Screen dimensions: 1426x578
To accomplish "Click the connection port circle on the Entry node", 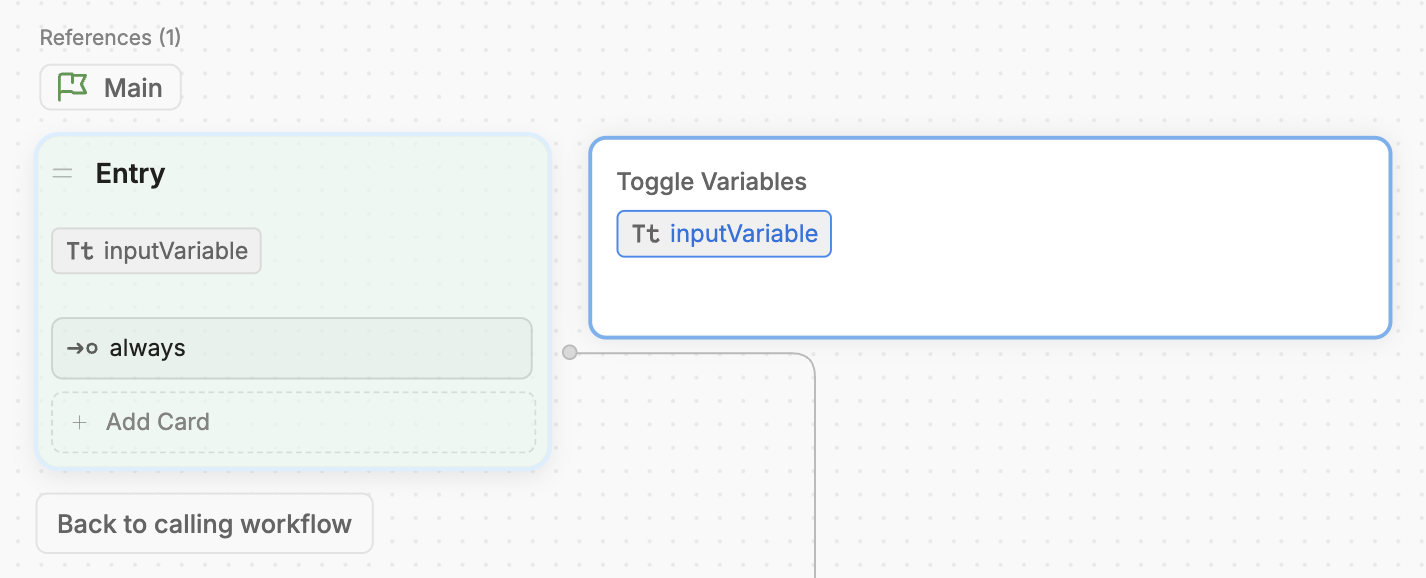I will point(569,352).
